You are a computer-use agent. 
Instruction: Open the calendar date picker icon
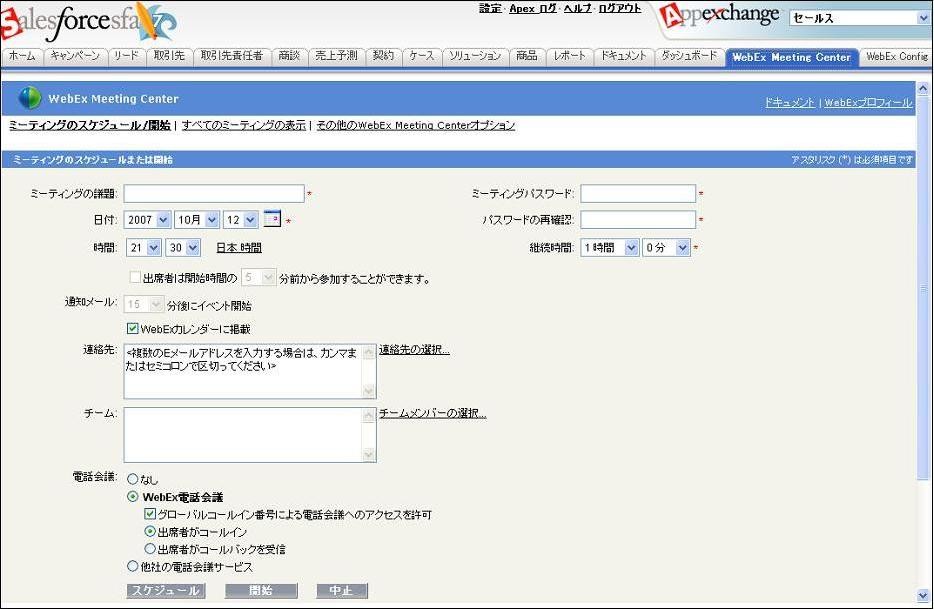click(x=272, y=219)
